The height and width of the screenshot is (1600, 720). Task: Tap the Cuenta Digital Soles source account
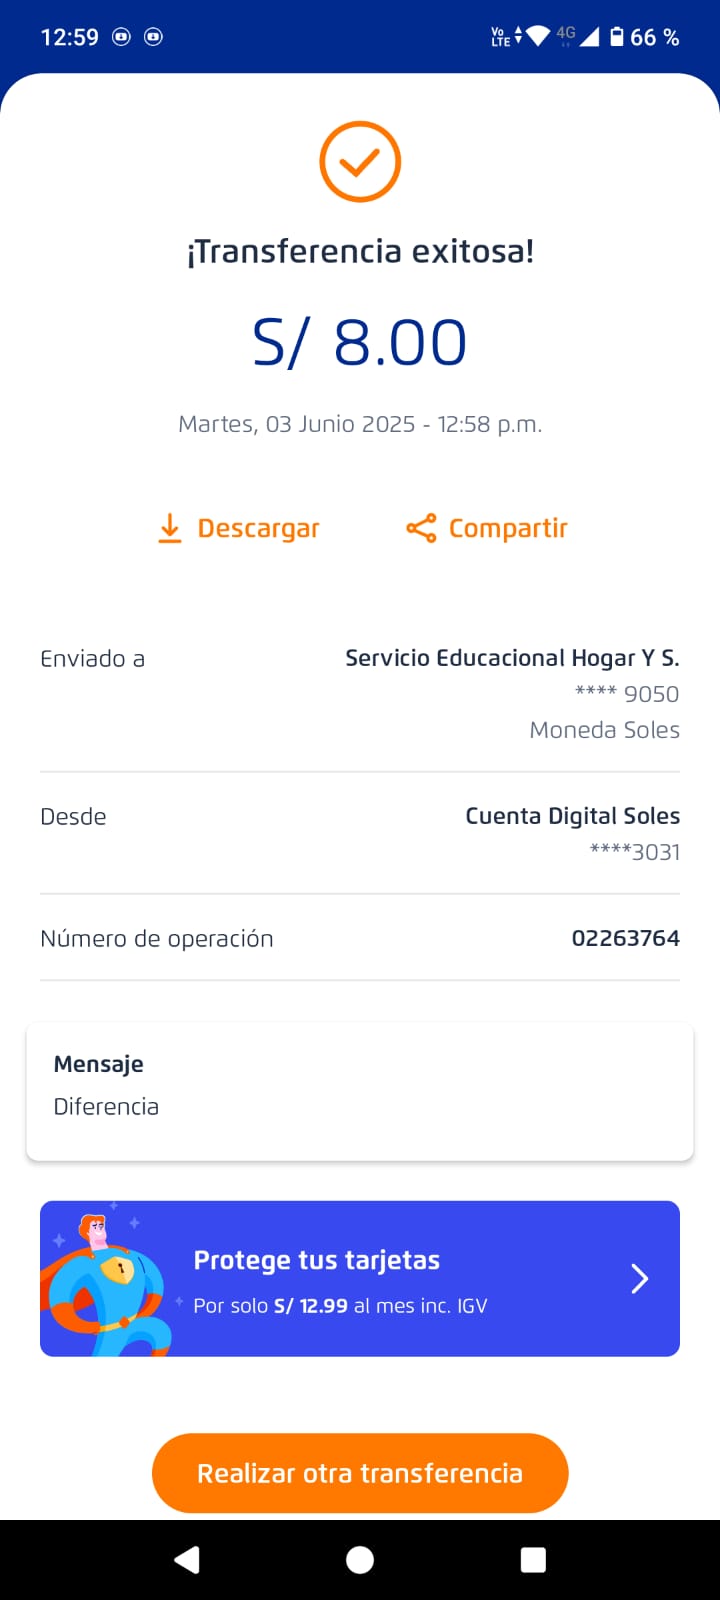coord(572,816)
